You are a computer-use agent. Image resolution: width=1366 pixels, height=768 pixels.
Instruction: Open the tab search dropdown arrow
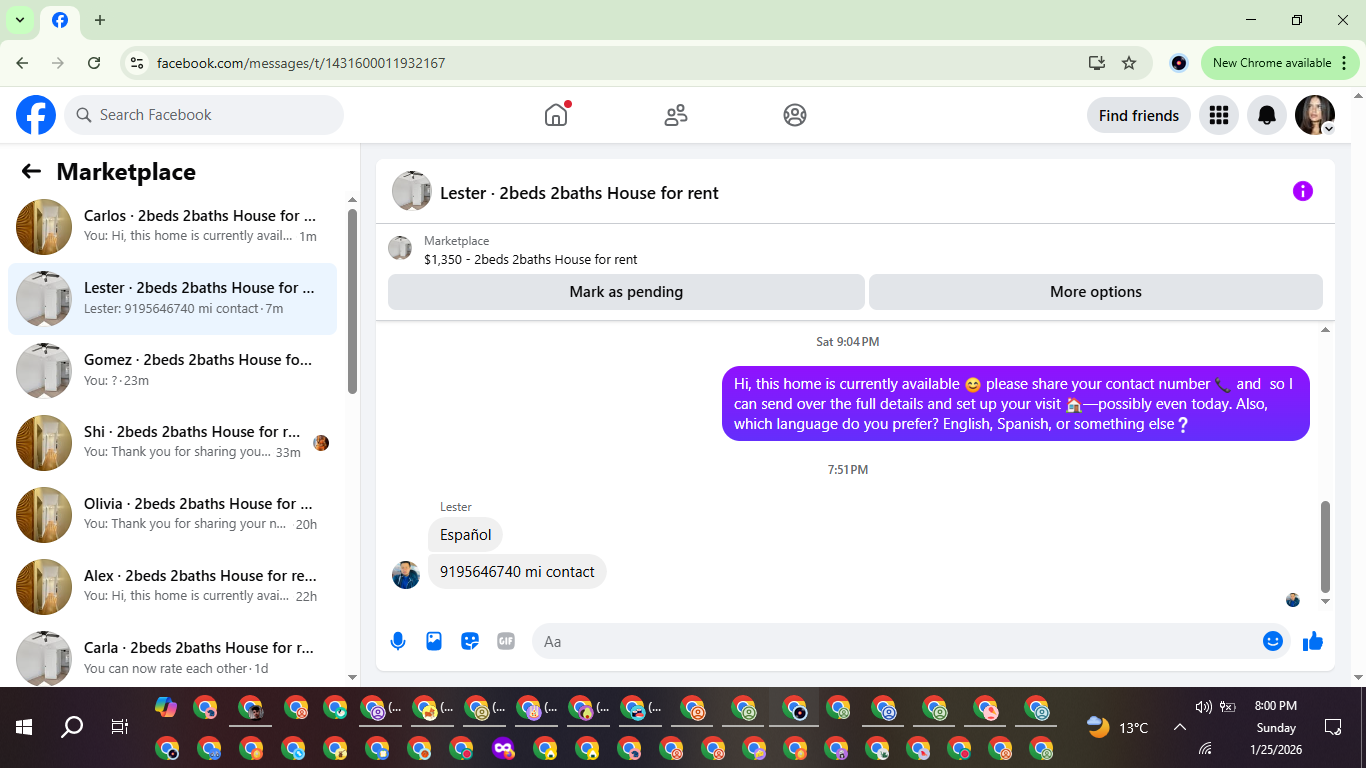pyautogui.click(x=19, y=20)
